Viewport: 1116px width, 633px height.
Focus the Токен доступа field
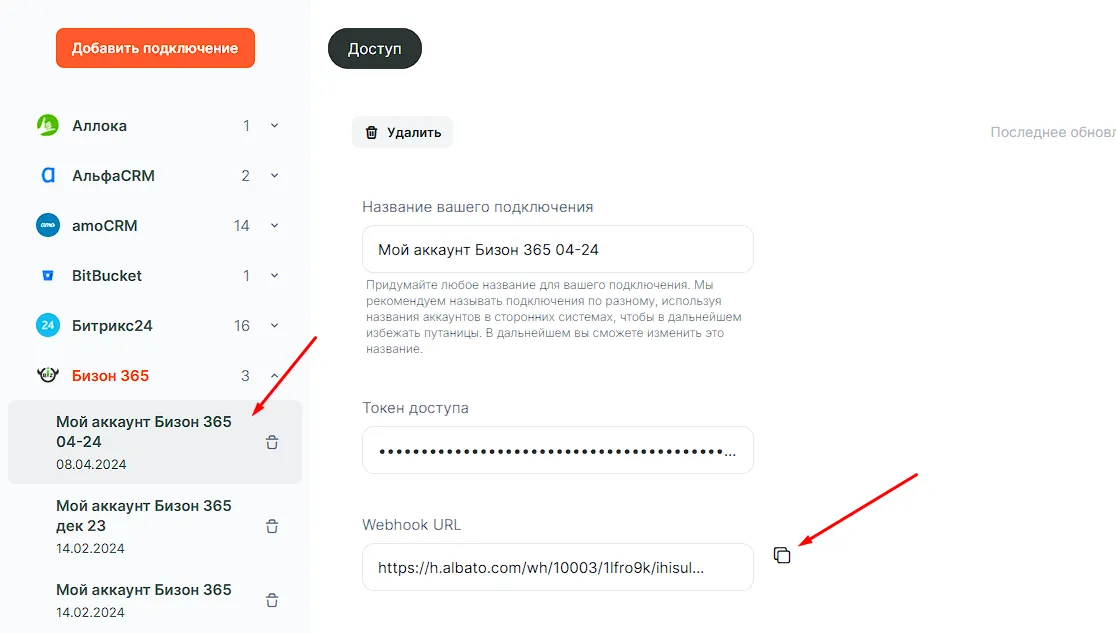(557, 450)
